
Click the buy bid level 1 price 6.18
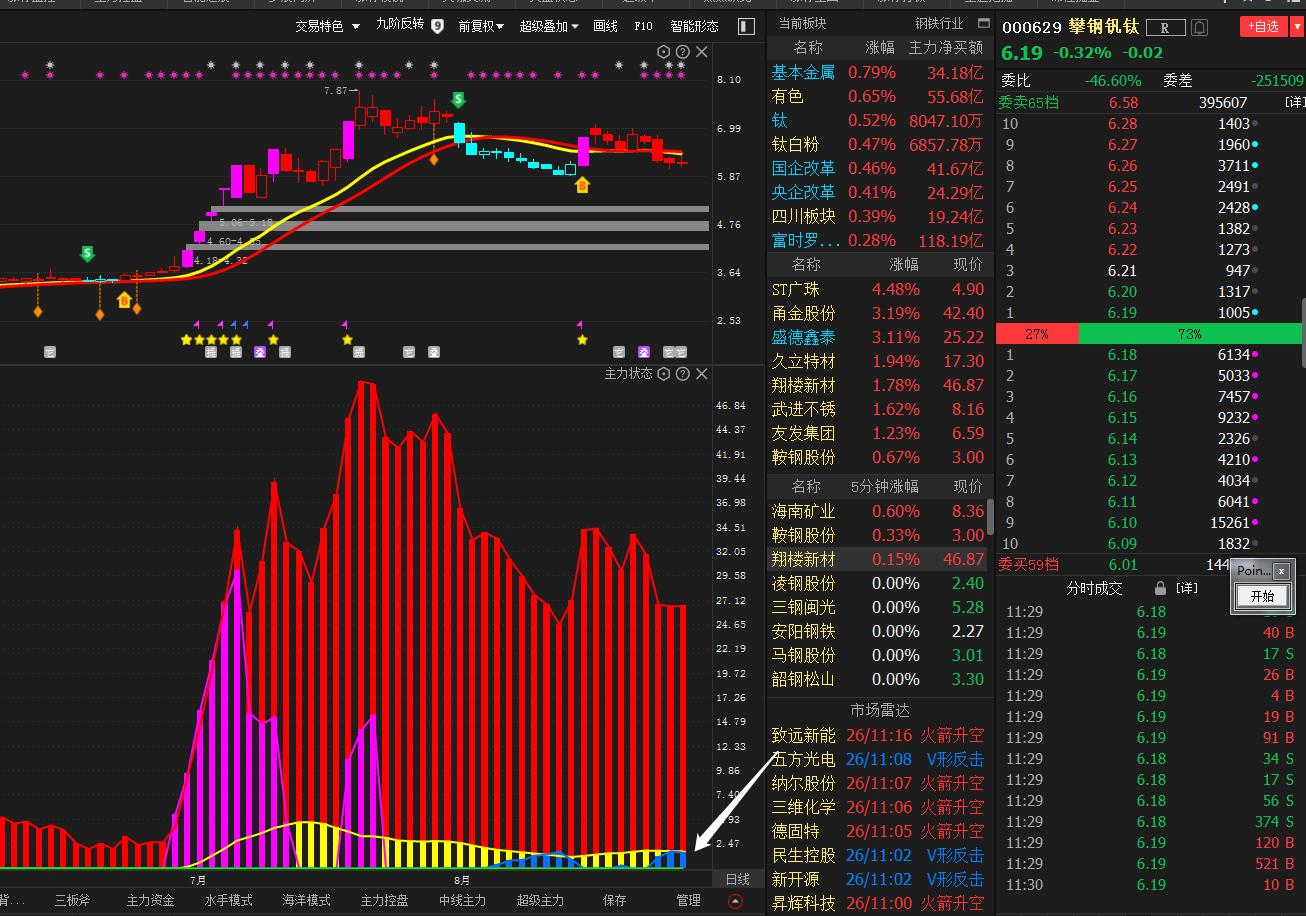click(1122, 355)
